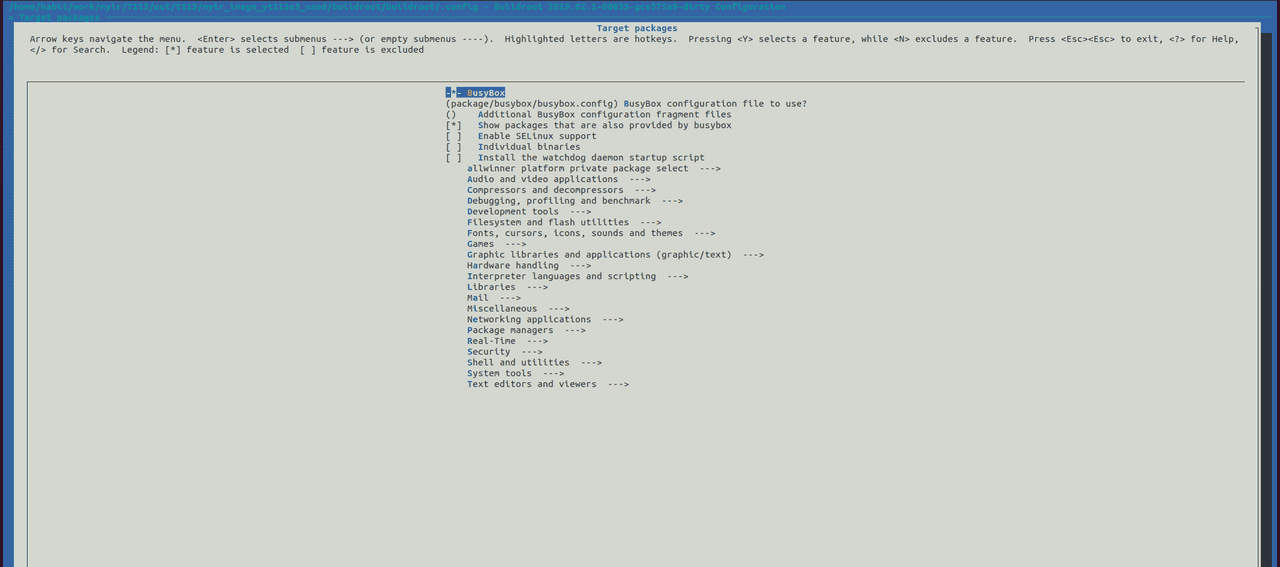This screenshot has width=1280, height=567.
Task: Open Graphic libraries and applications submenu
Action: click(615, 255)
